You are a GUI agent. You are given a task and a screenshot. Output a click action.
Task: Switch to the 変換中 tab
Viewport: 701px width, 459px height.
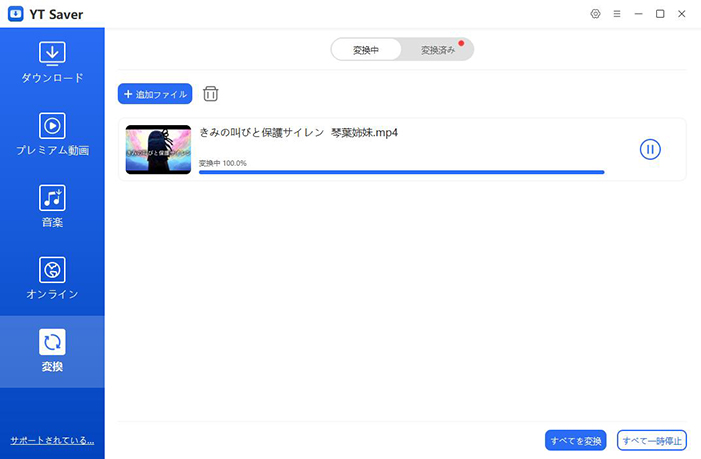[x=366, y=50]
